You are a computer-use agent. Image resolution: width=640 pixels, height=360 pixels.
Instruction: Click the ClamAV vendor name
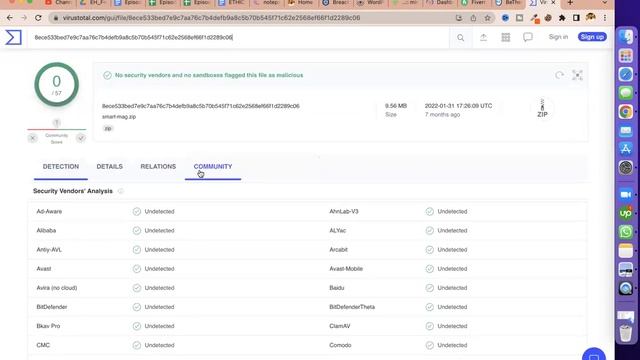tap(340, 326)
